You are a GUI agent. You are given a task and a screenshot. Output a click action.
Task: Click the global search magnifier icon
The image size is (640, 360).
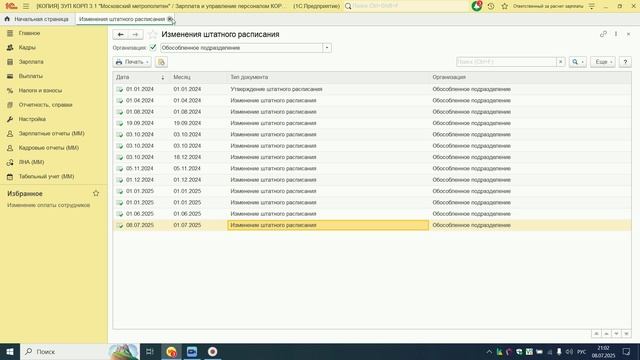pyautogui.click(x=348, y=6)
